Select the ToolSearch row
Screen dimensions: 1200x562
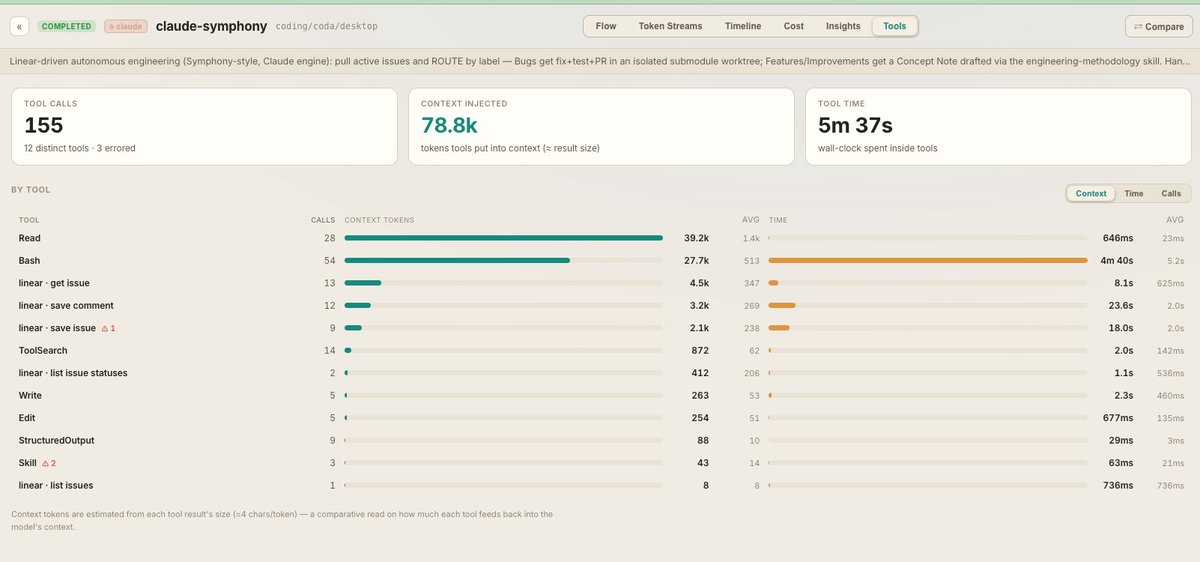click(x=600, y=350)
